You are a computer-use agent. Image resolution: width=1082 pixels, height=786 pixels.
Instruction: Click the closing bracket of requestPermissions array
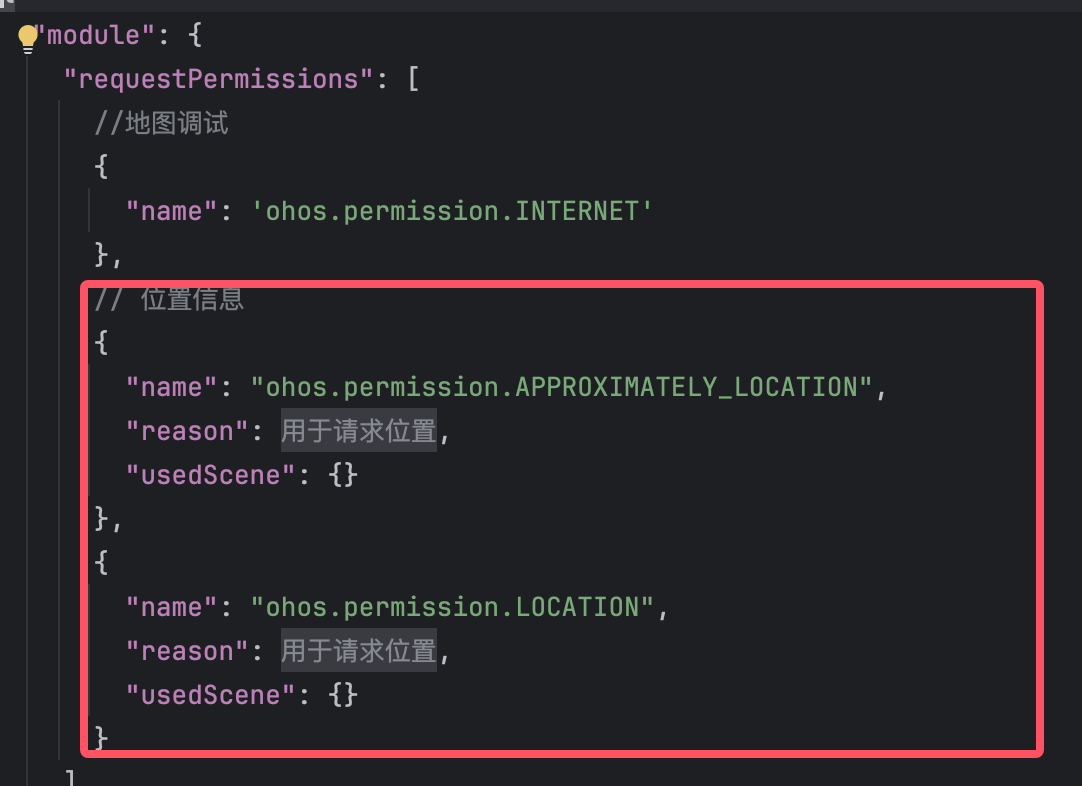tap(70, 778)
